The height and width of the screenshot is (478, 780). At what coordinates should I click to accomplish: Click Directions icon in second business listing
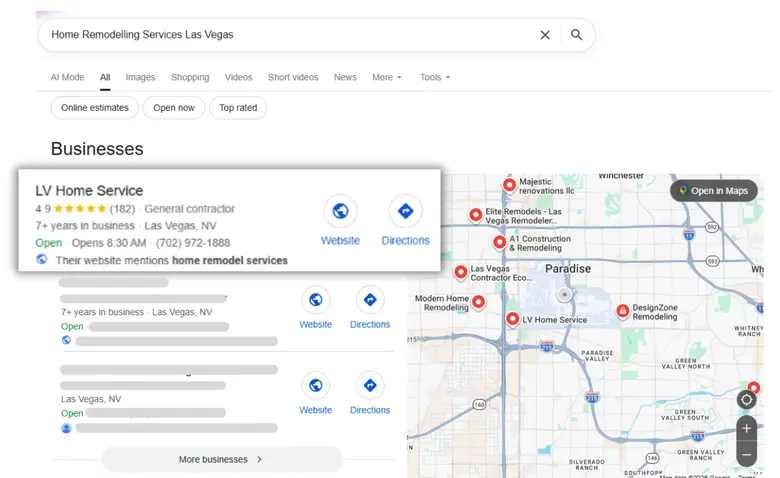[370, 300]
